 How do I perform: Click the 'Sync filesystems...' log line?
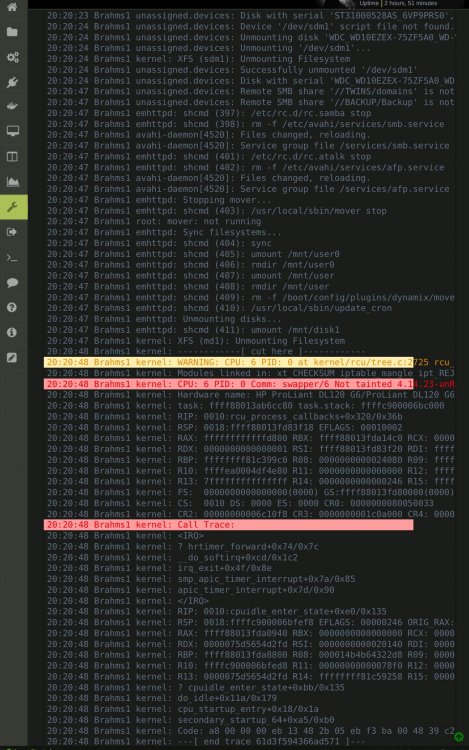[164, 232]
